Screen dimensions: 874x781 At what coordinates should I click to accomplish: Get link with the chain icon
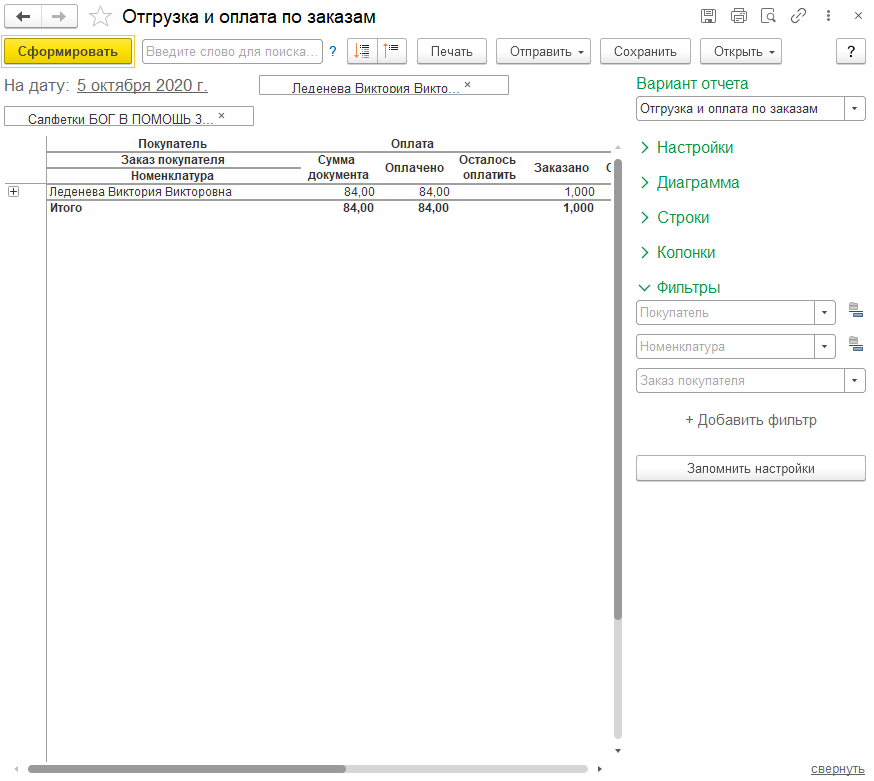[x=798, y=16]
